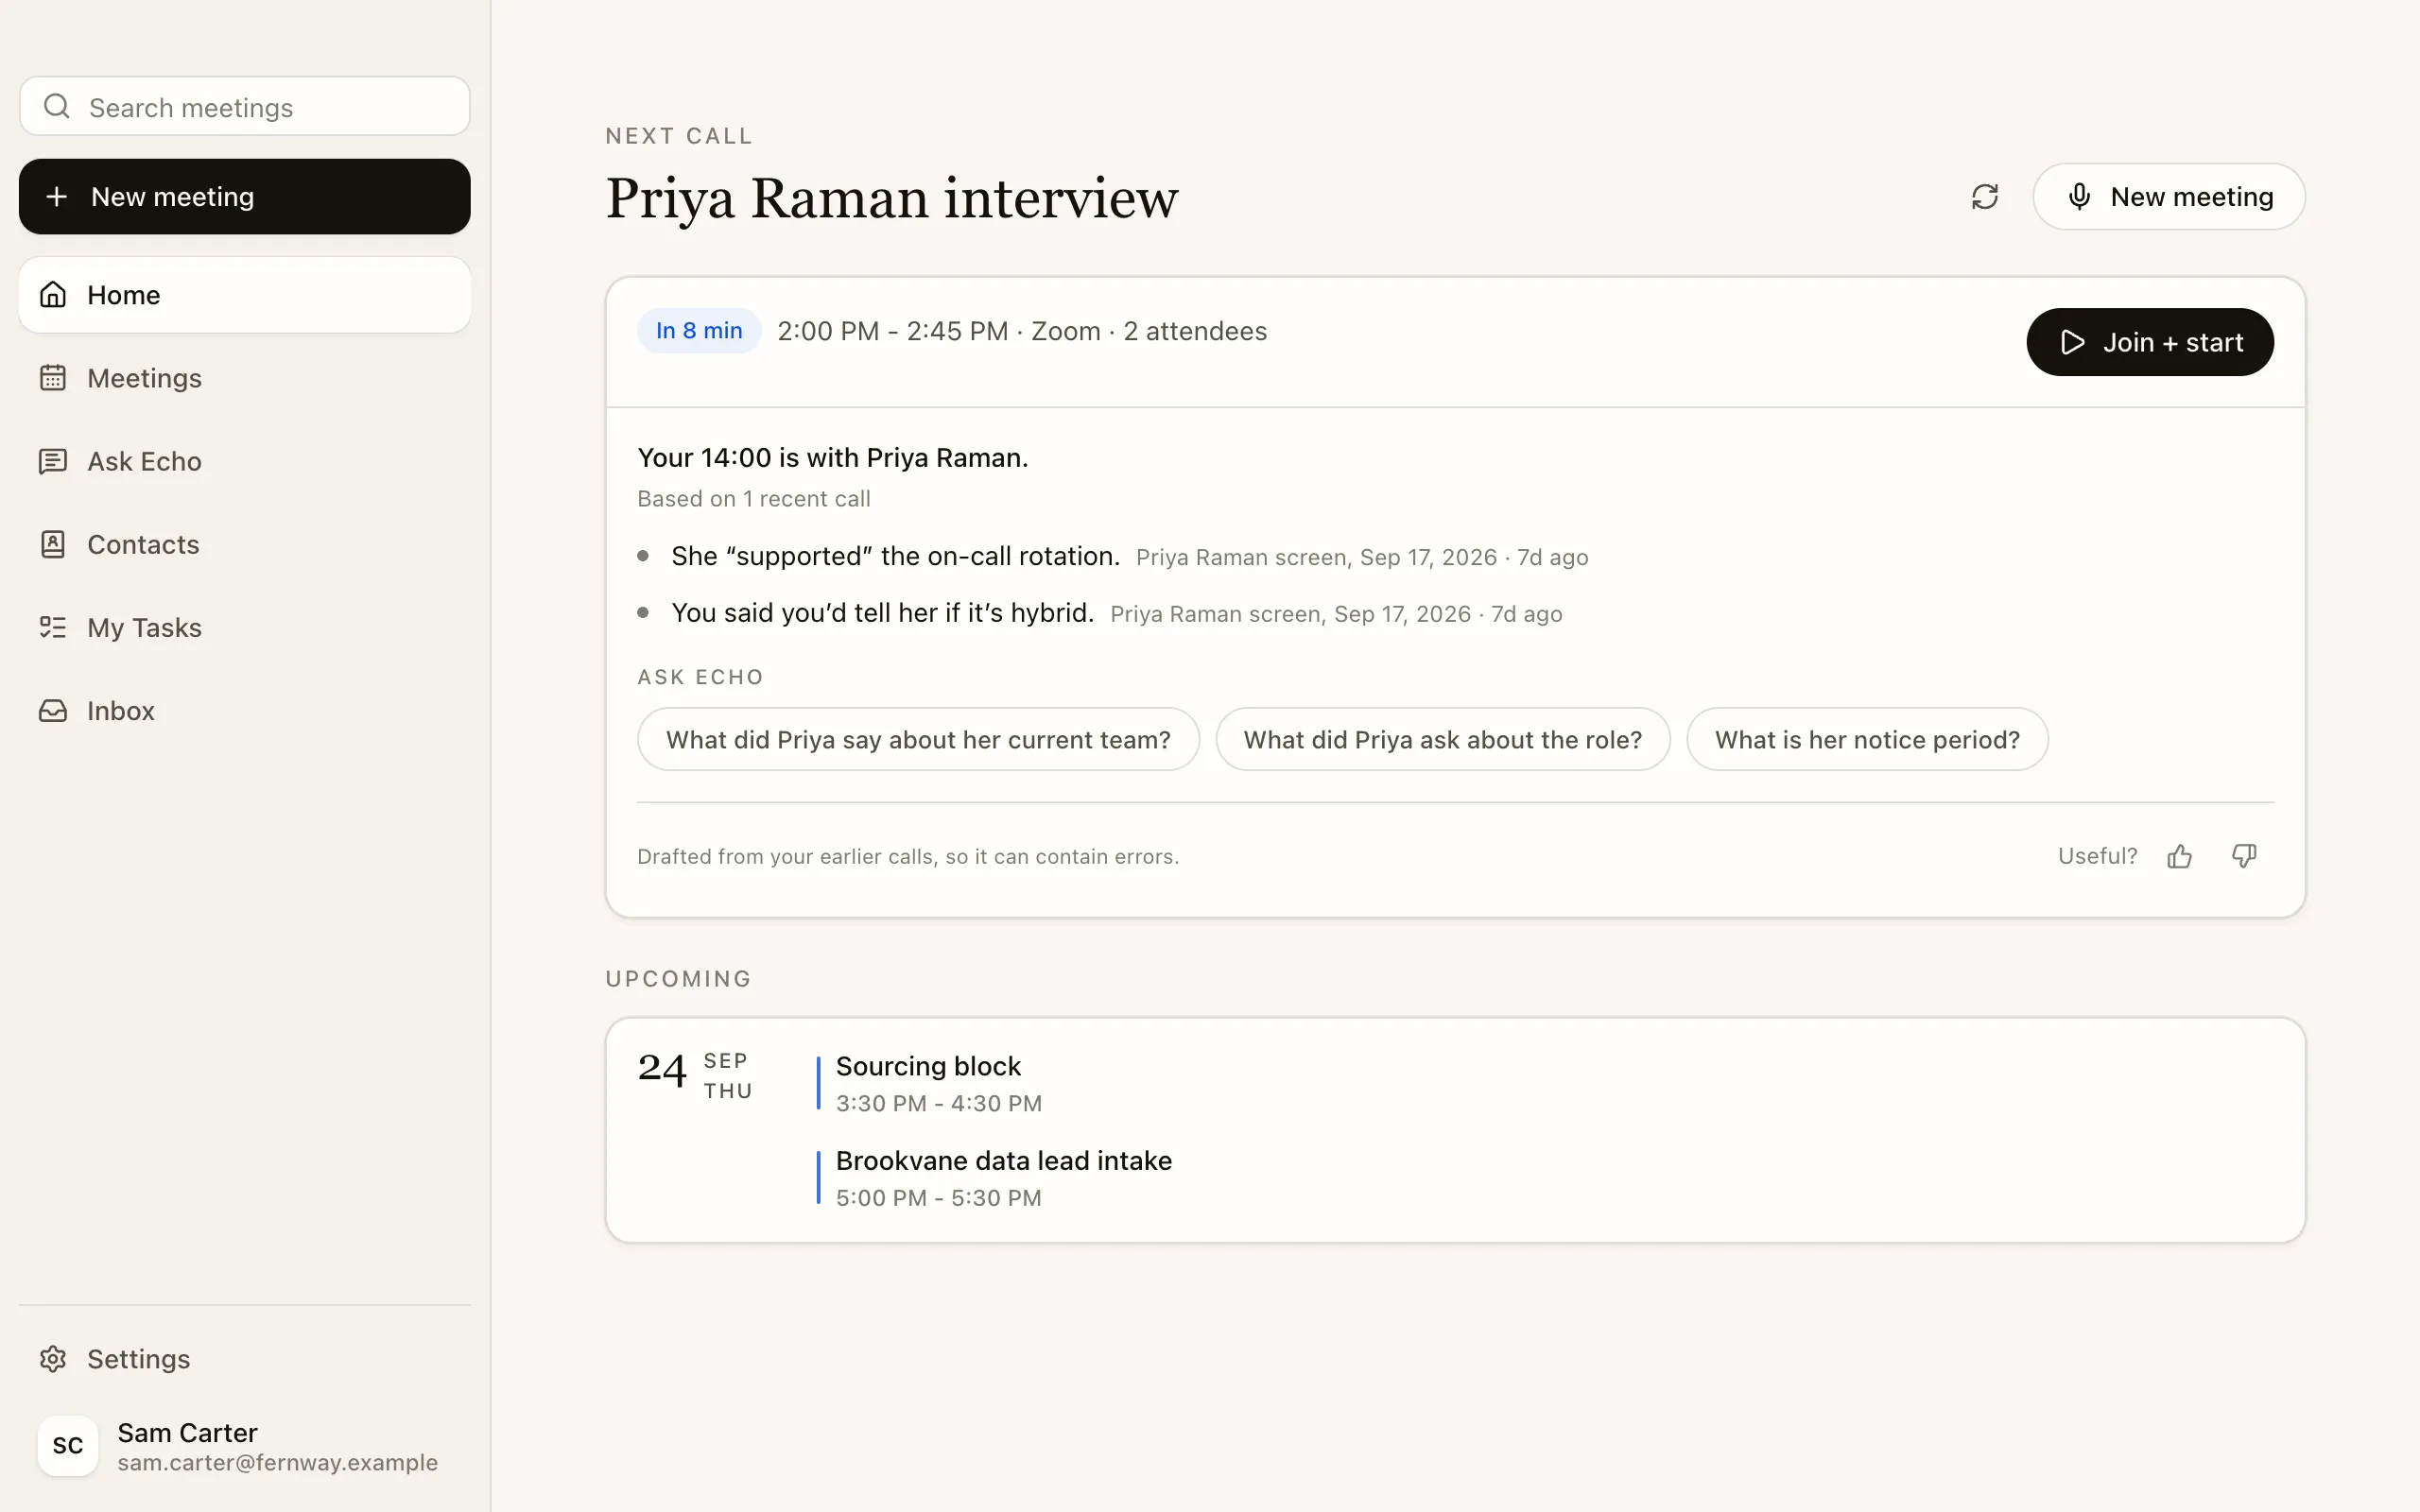Click the Meetings calendar icon
The height and width of the screenshot is (1512, 2420).
[x=53, y=378]
